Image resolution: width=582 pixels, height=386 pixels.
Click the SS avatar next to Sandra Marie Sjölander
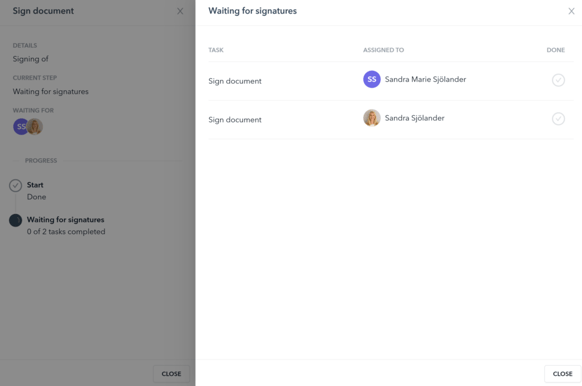pos(372,79)
